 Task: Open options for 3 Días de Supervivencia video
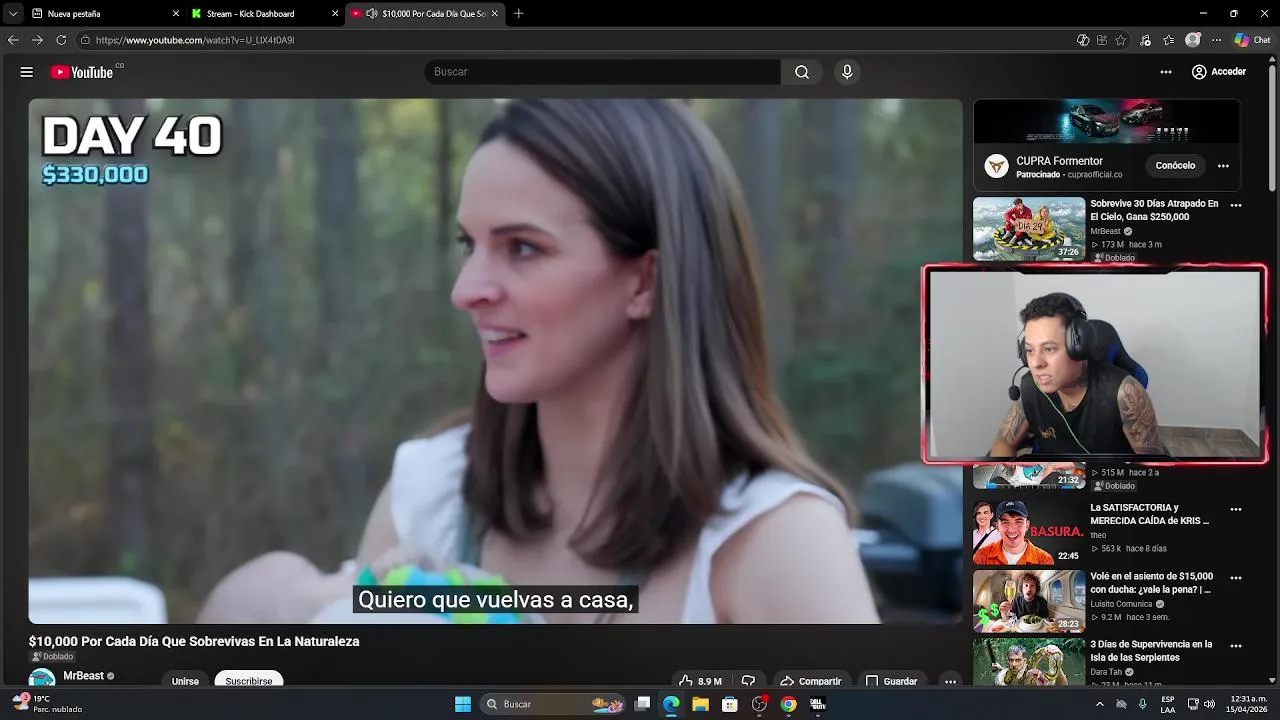coord(1236,646)
